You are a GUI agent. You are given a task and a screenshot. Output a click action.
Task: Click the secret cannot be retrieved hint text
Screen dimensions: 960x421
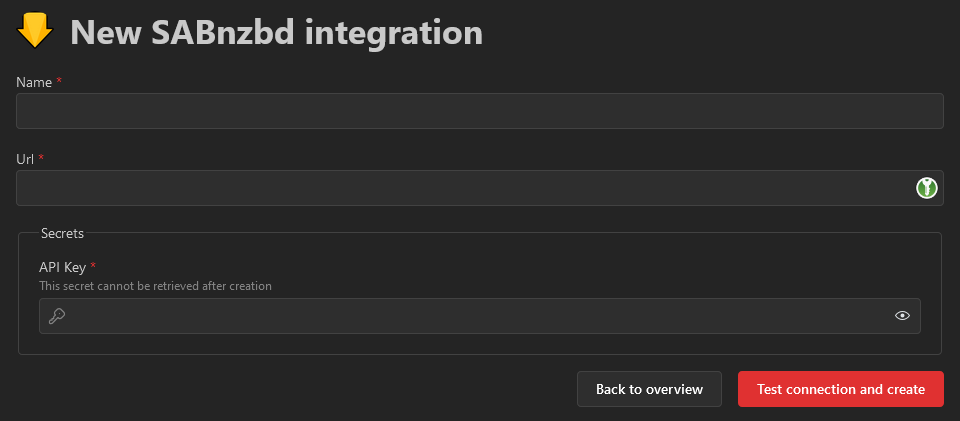point(155,286)
